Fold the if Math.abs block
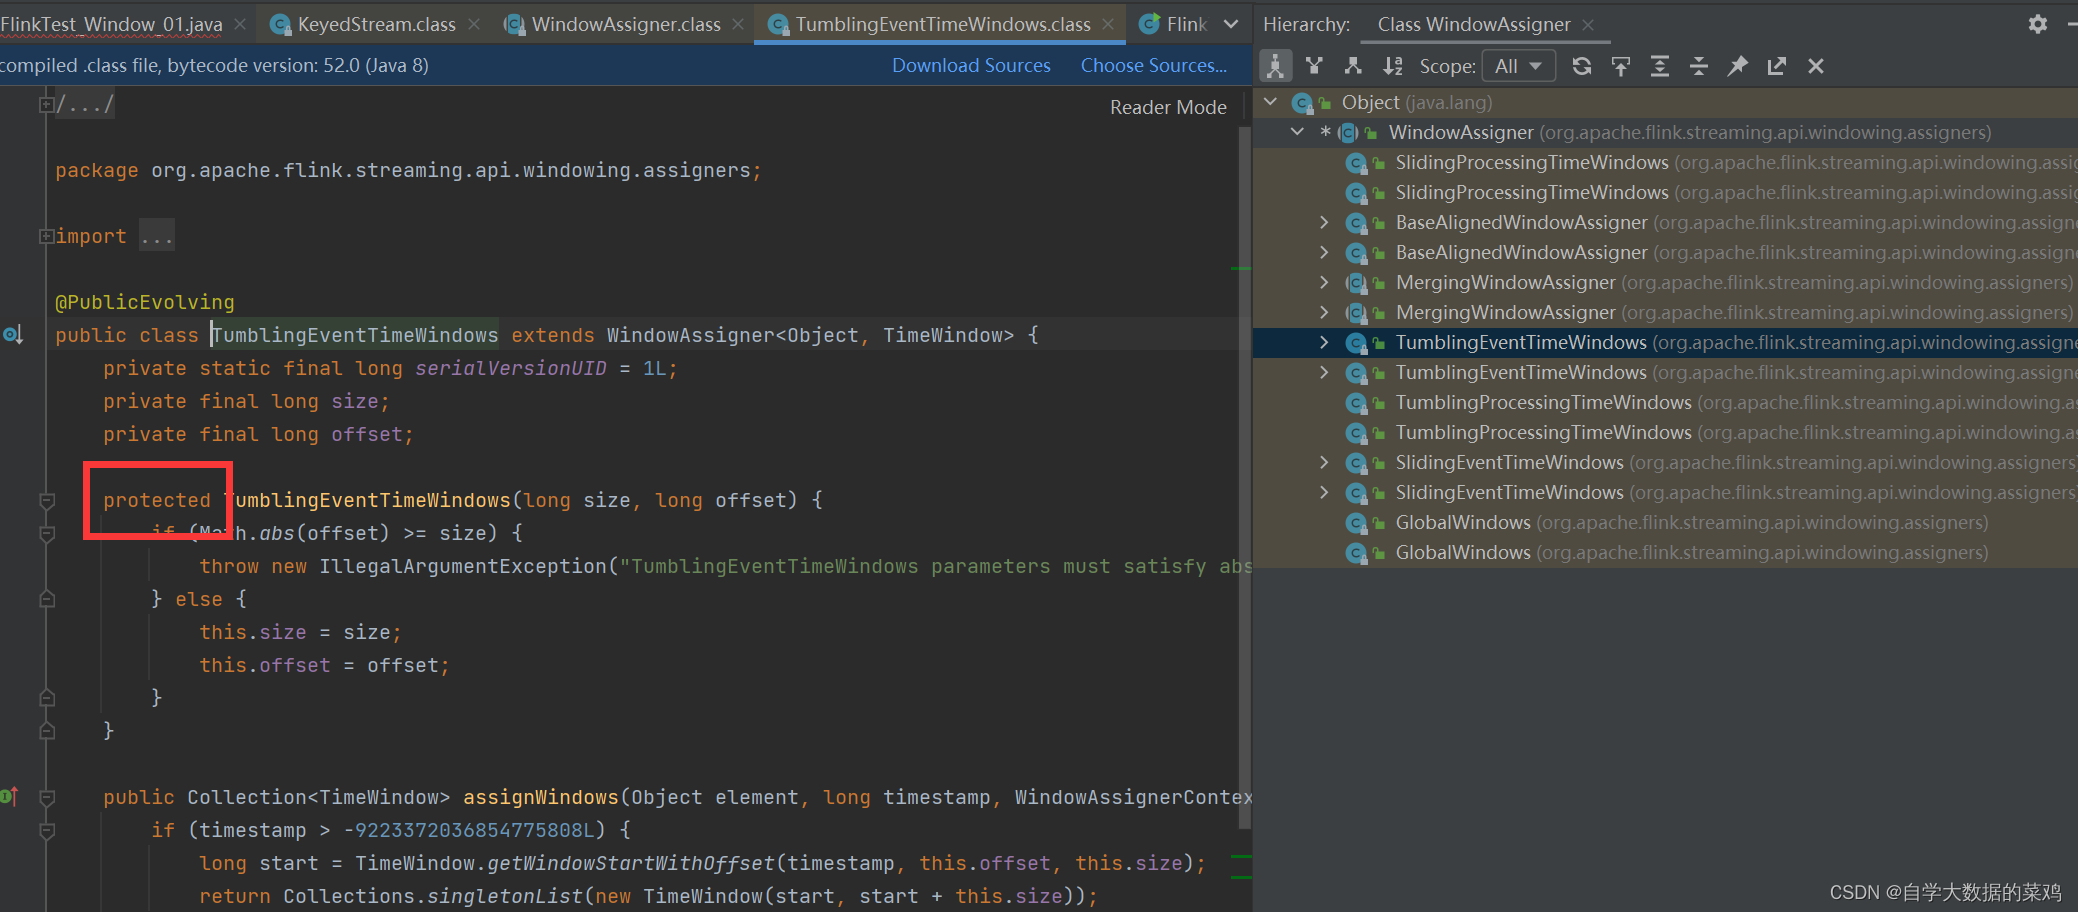 click(x=46, y=533)
